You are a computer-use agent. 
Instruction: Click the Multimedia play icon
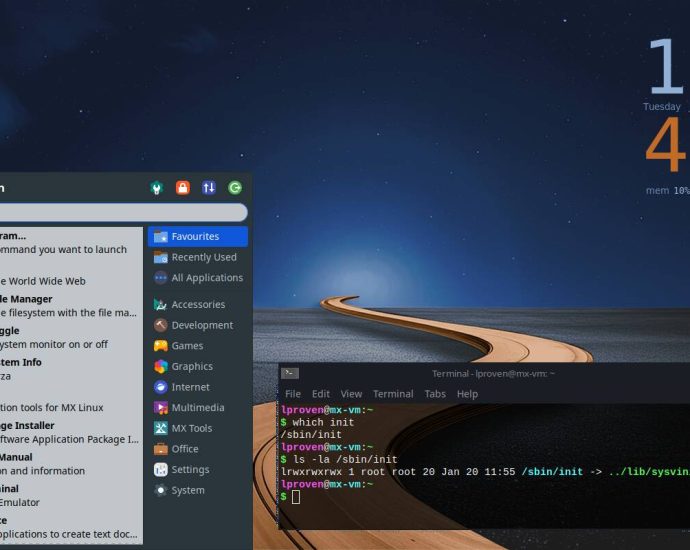point(161,408)
